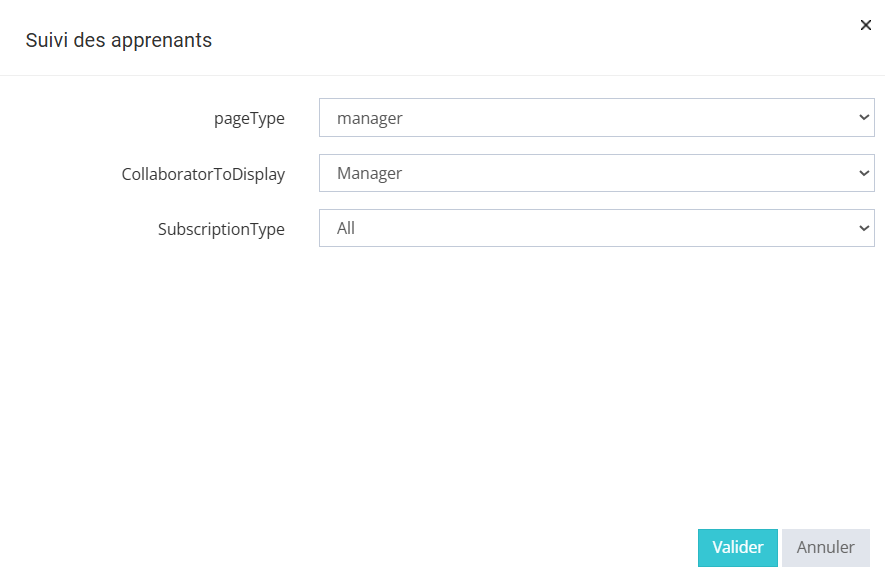Viewport: 885px width, 572px height.
Task: Open the SubscriptionType dropdown list
Action: [x=596, y=228]
